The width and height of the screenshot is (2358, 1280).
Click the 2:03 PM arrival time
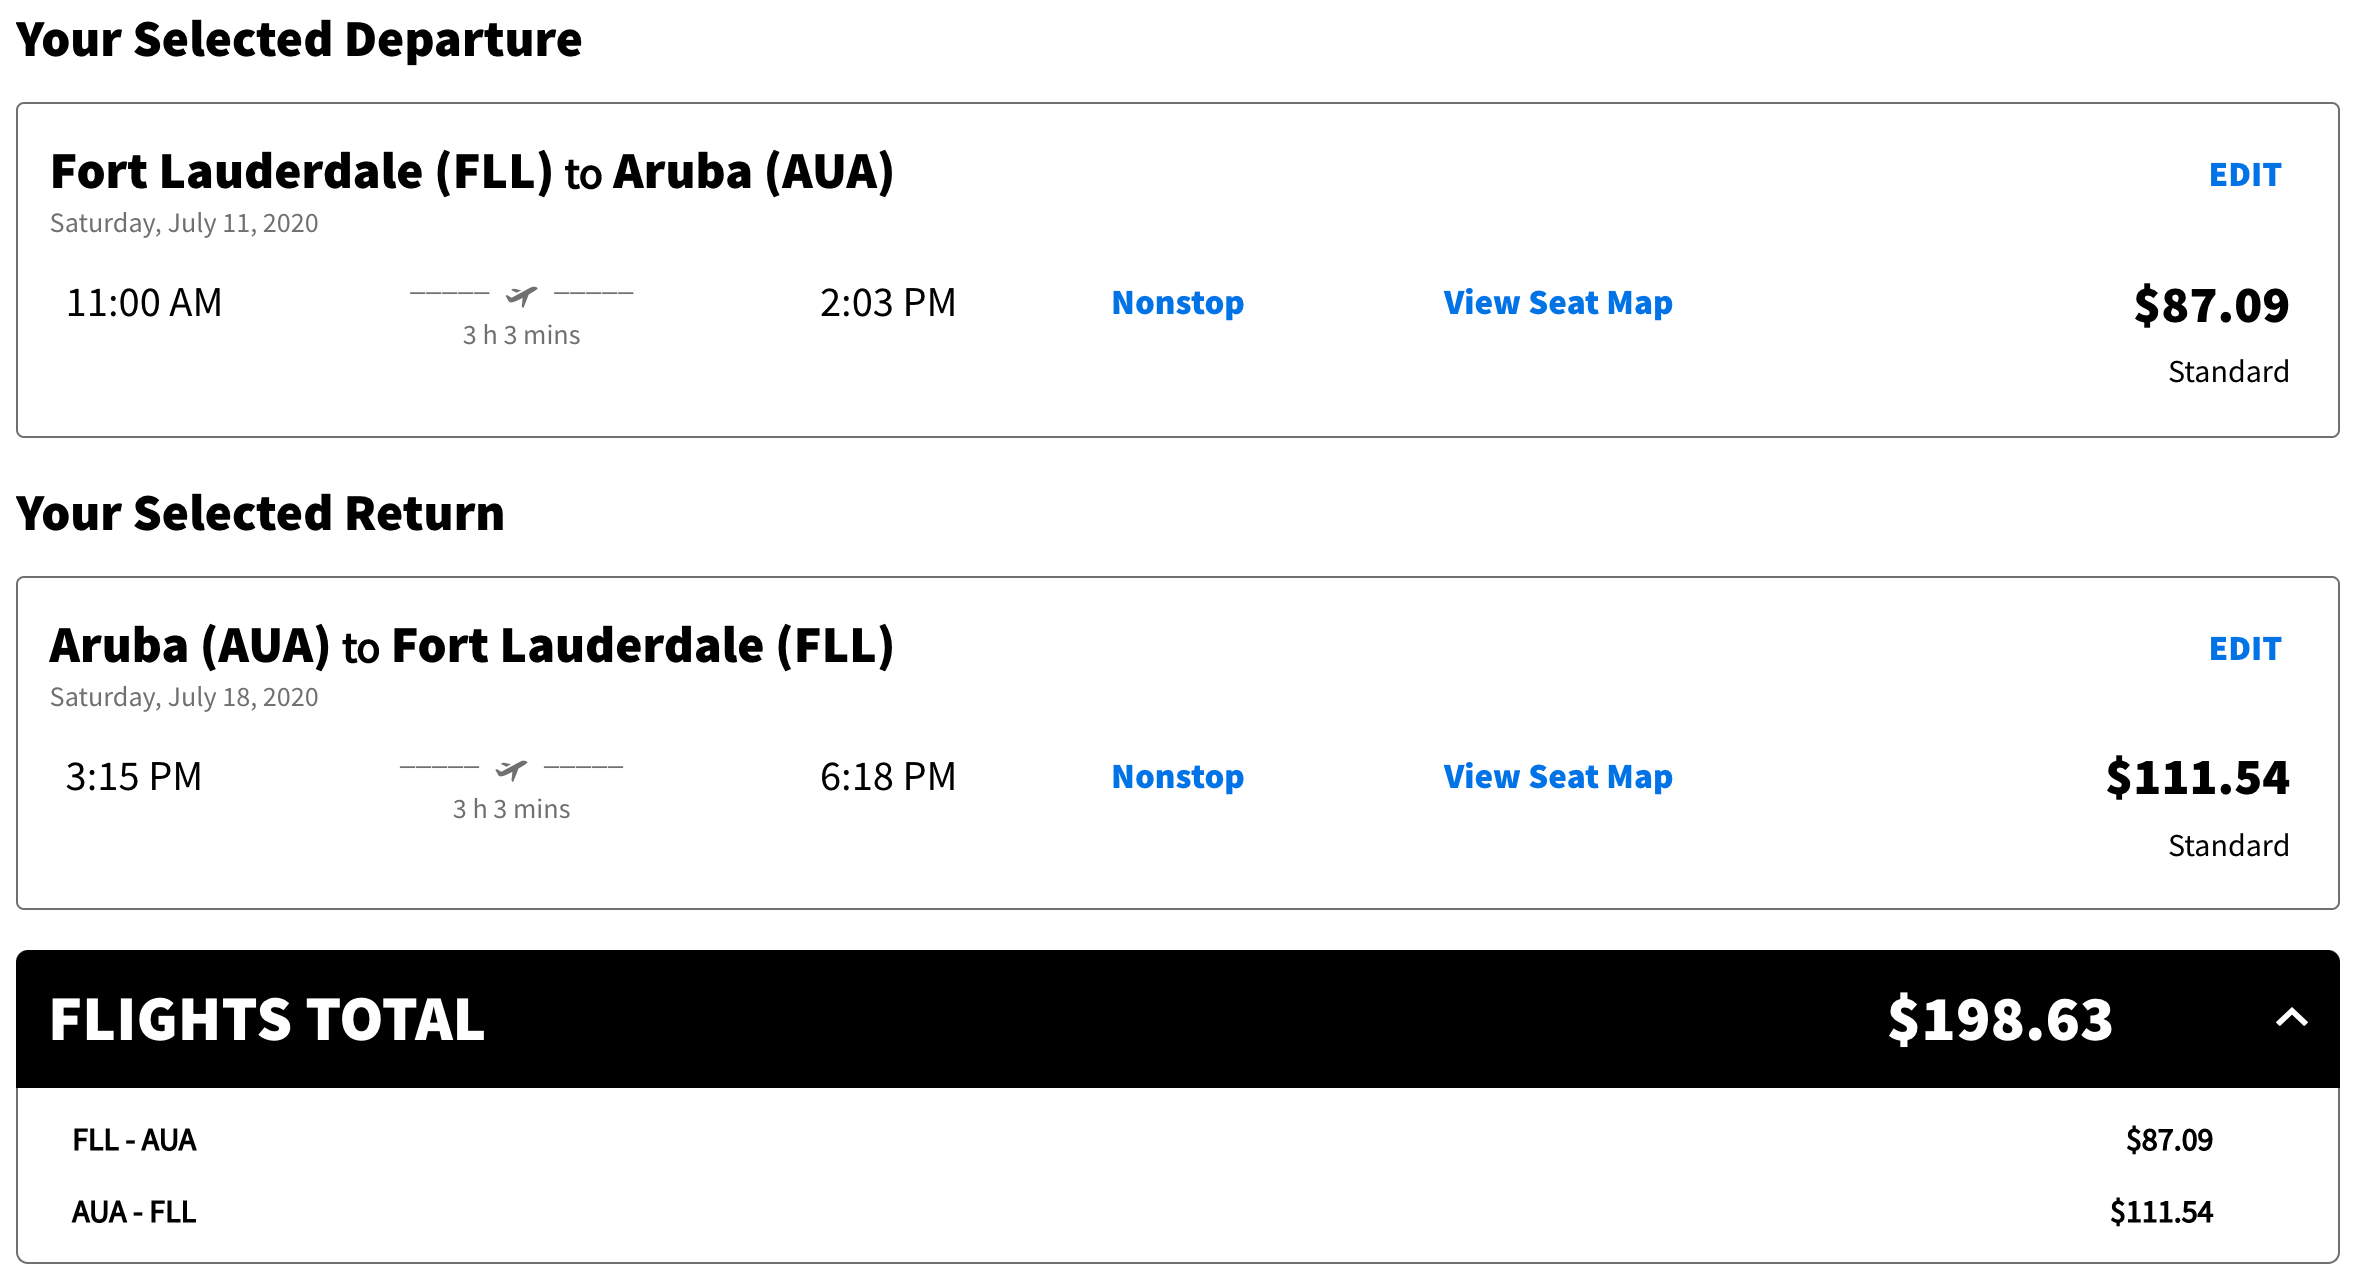pos(888,303)
